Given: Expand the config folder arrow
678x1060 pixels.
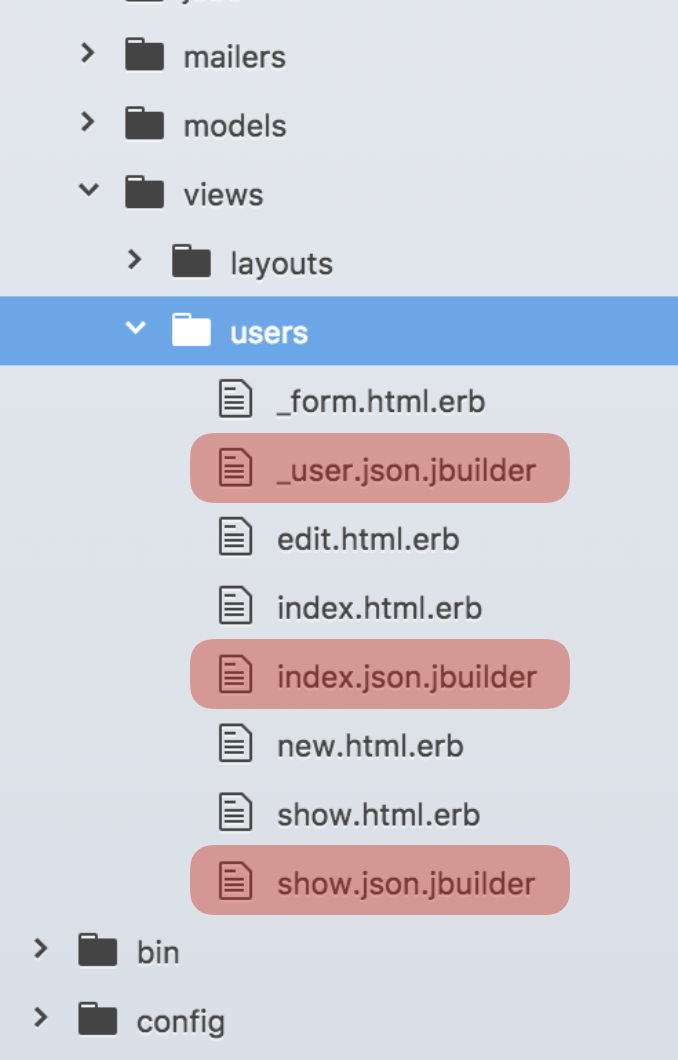Looking at the screenshot, I should point(41,1018).
